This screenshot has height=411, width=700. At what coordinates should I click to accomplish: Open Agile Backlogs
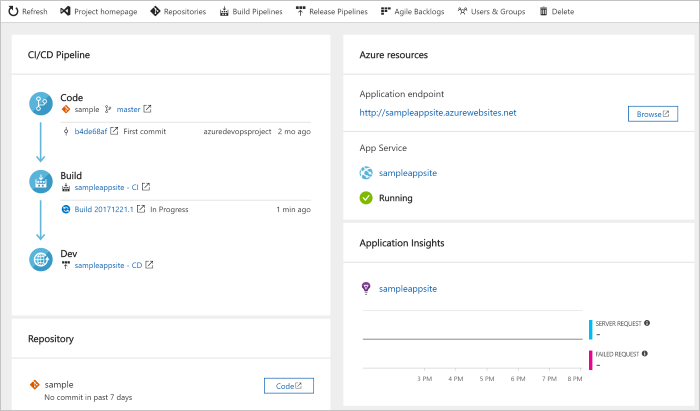(414, 12)
